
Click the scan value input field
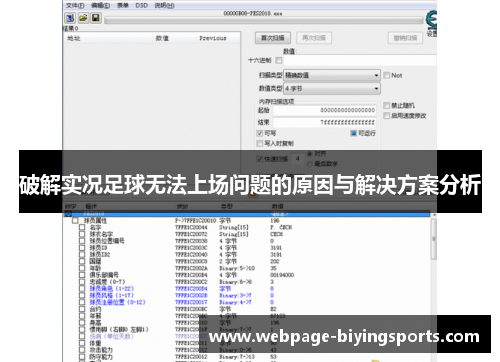pyautogui.click(x=360, y=60)
